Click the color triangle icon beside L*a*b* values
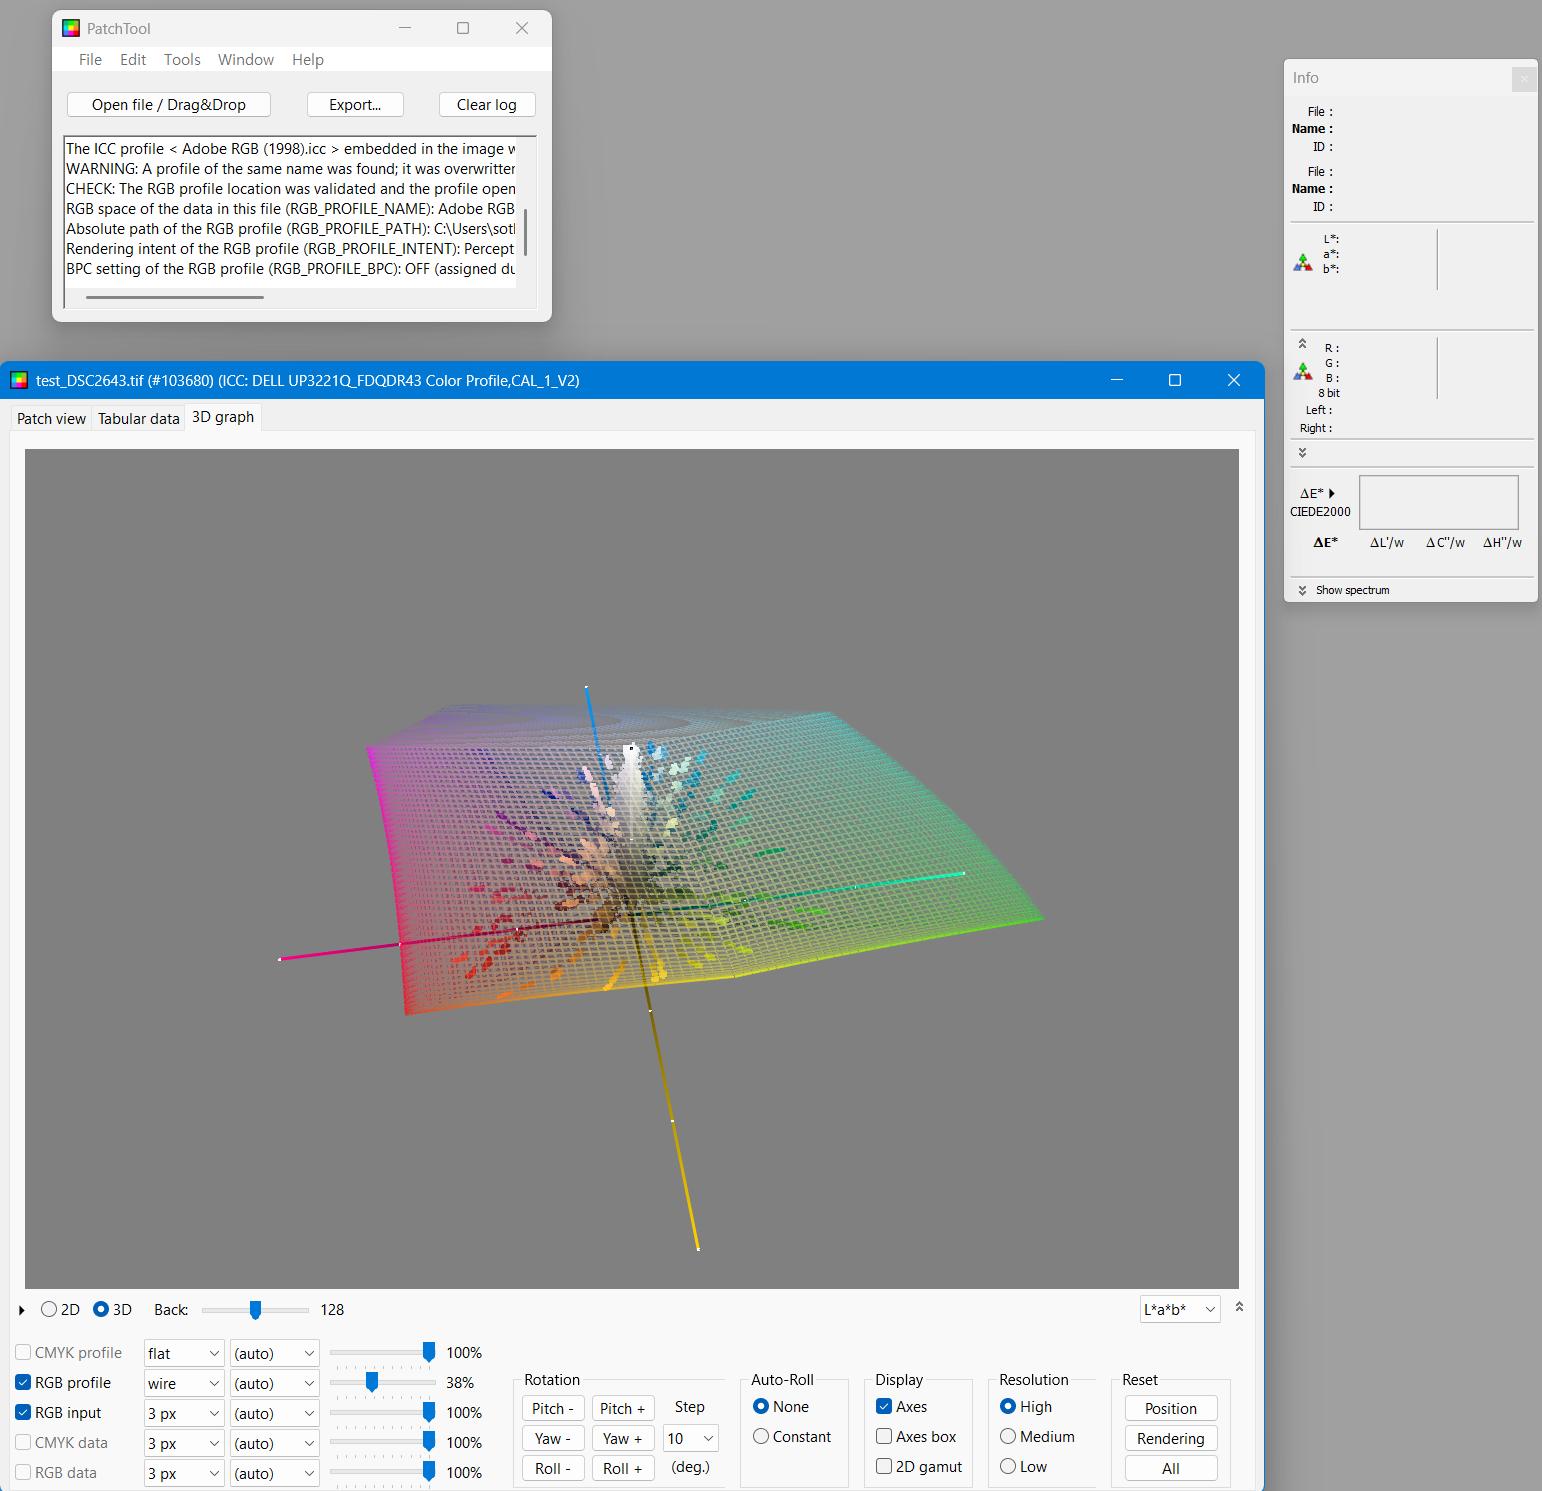The height and width of the screenshot is (1491, 1542). click(1302, 262)
